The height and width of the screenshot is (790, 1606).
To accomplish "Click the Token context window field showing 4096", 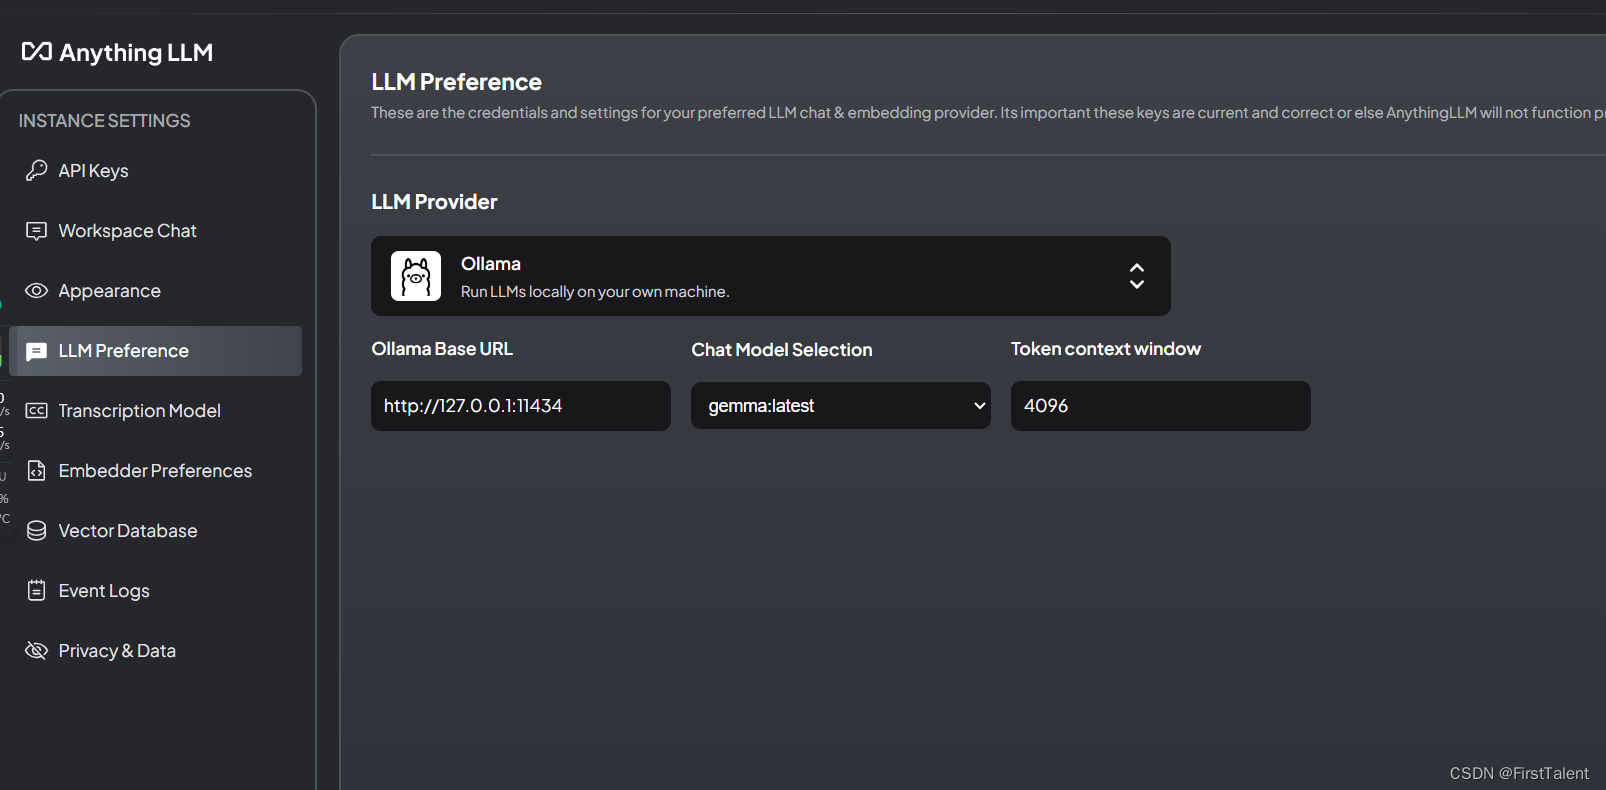I will tap(1161, 406).
